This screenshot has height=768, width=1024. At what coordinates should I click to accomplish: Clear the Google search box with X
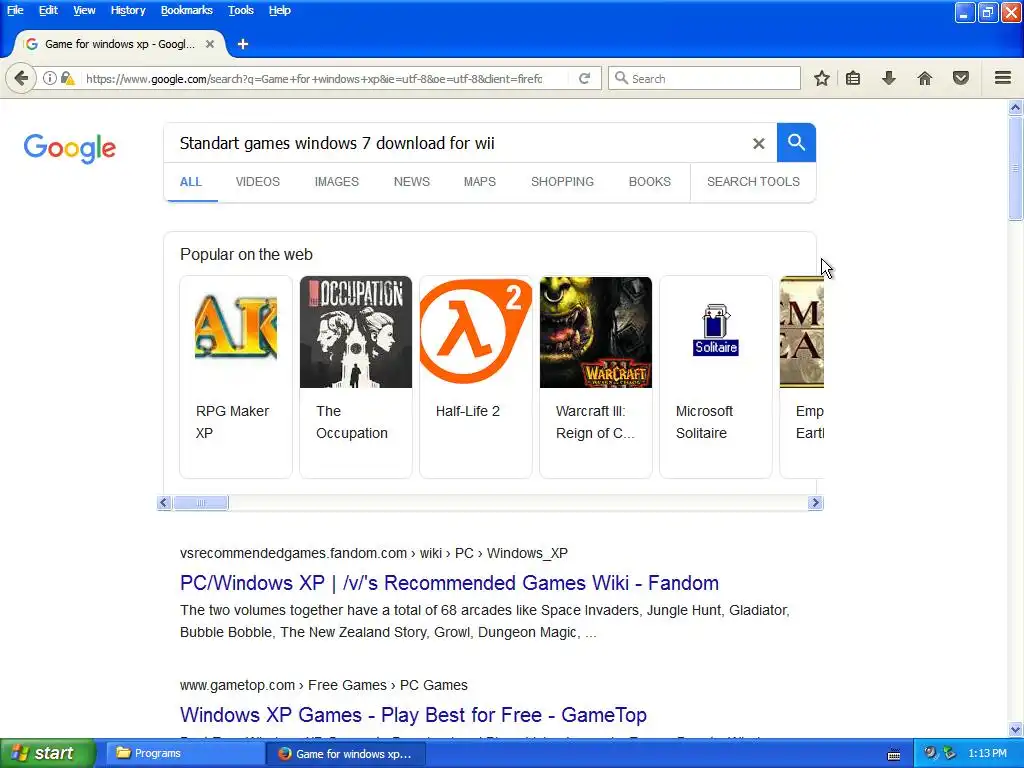click(758, 143)
